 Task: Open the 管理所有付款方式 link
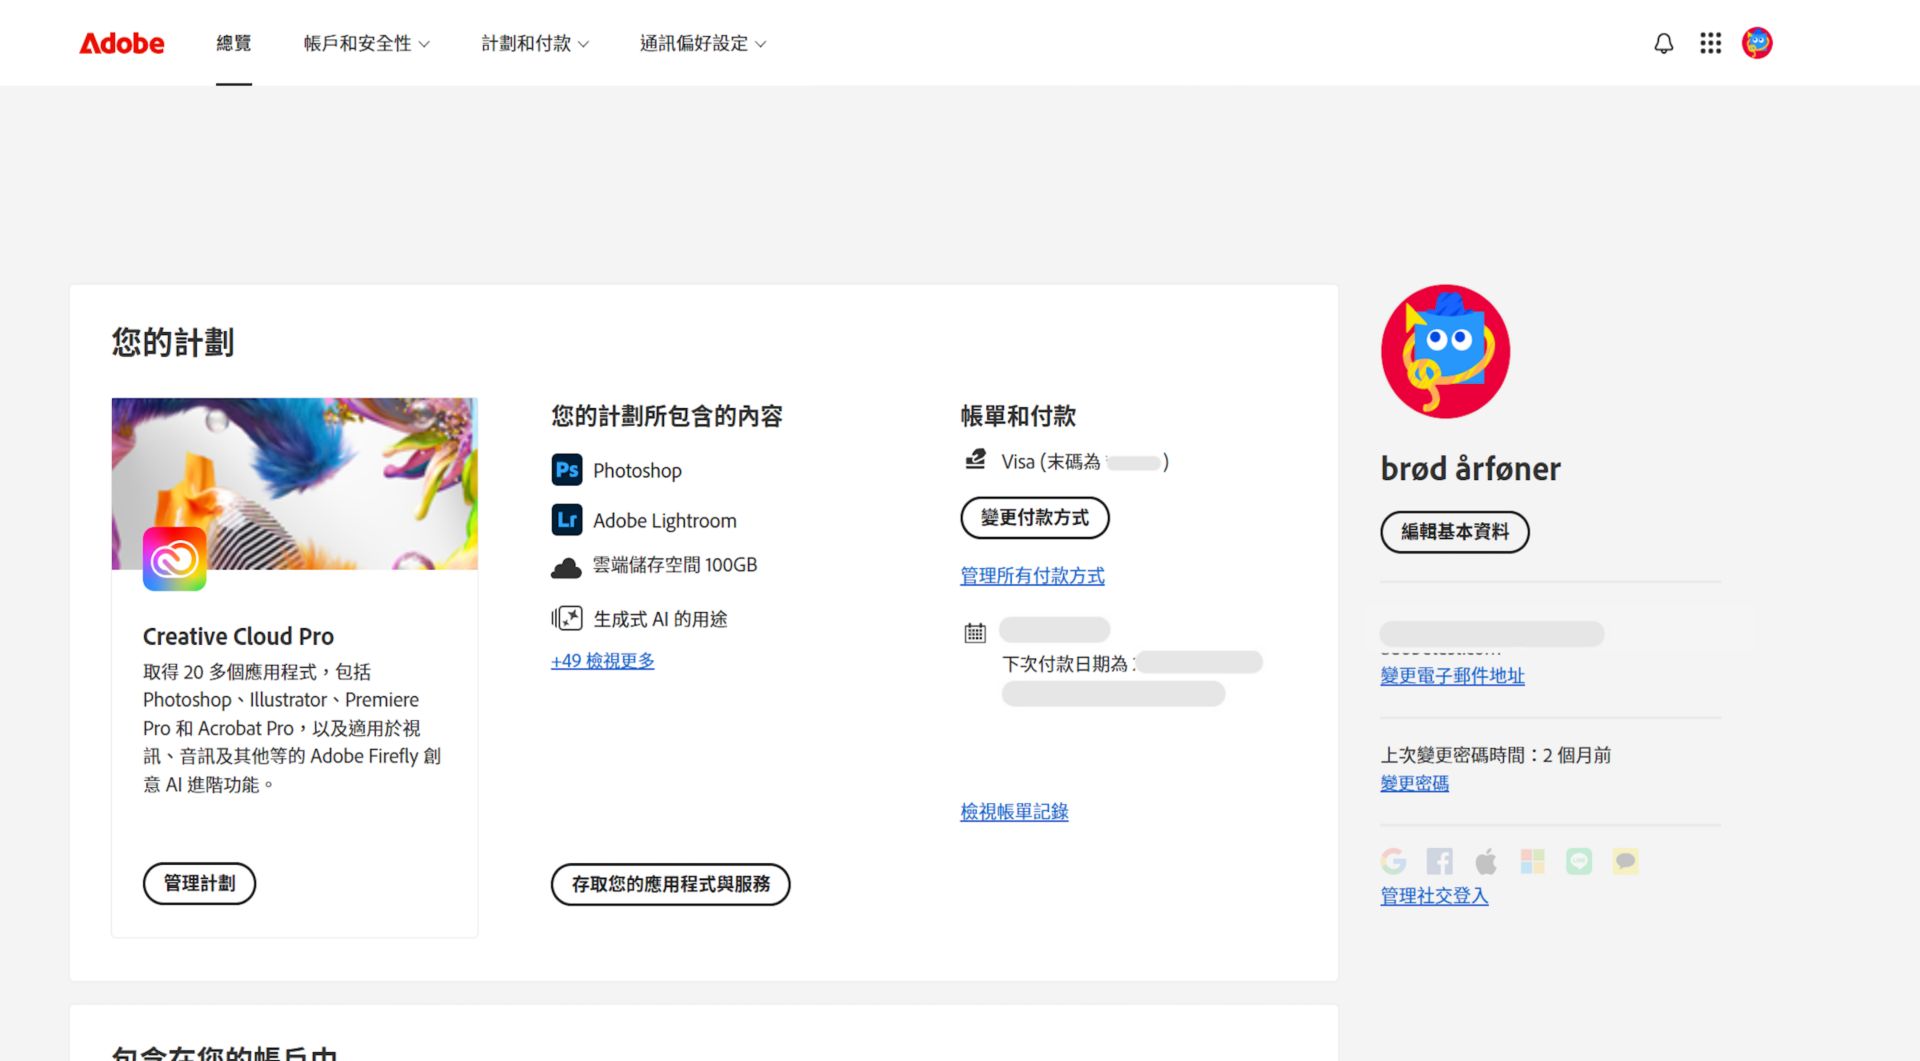[1032, 576]
